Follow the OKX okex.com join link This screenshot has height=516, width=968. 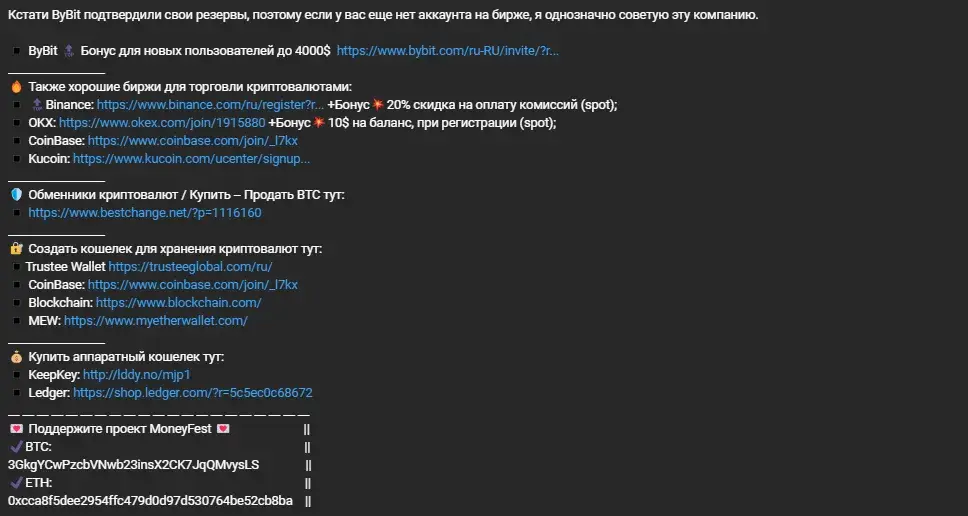(x=162, y=123)
